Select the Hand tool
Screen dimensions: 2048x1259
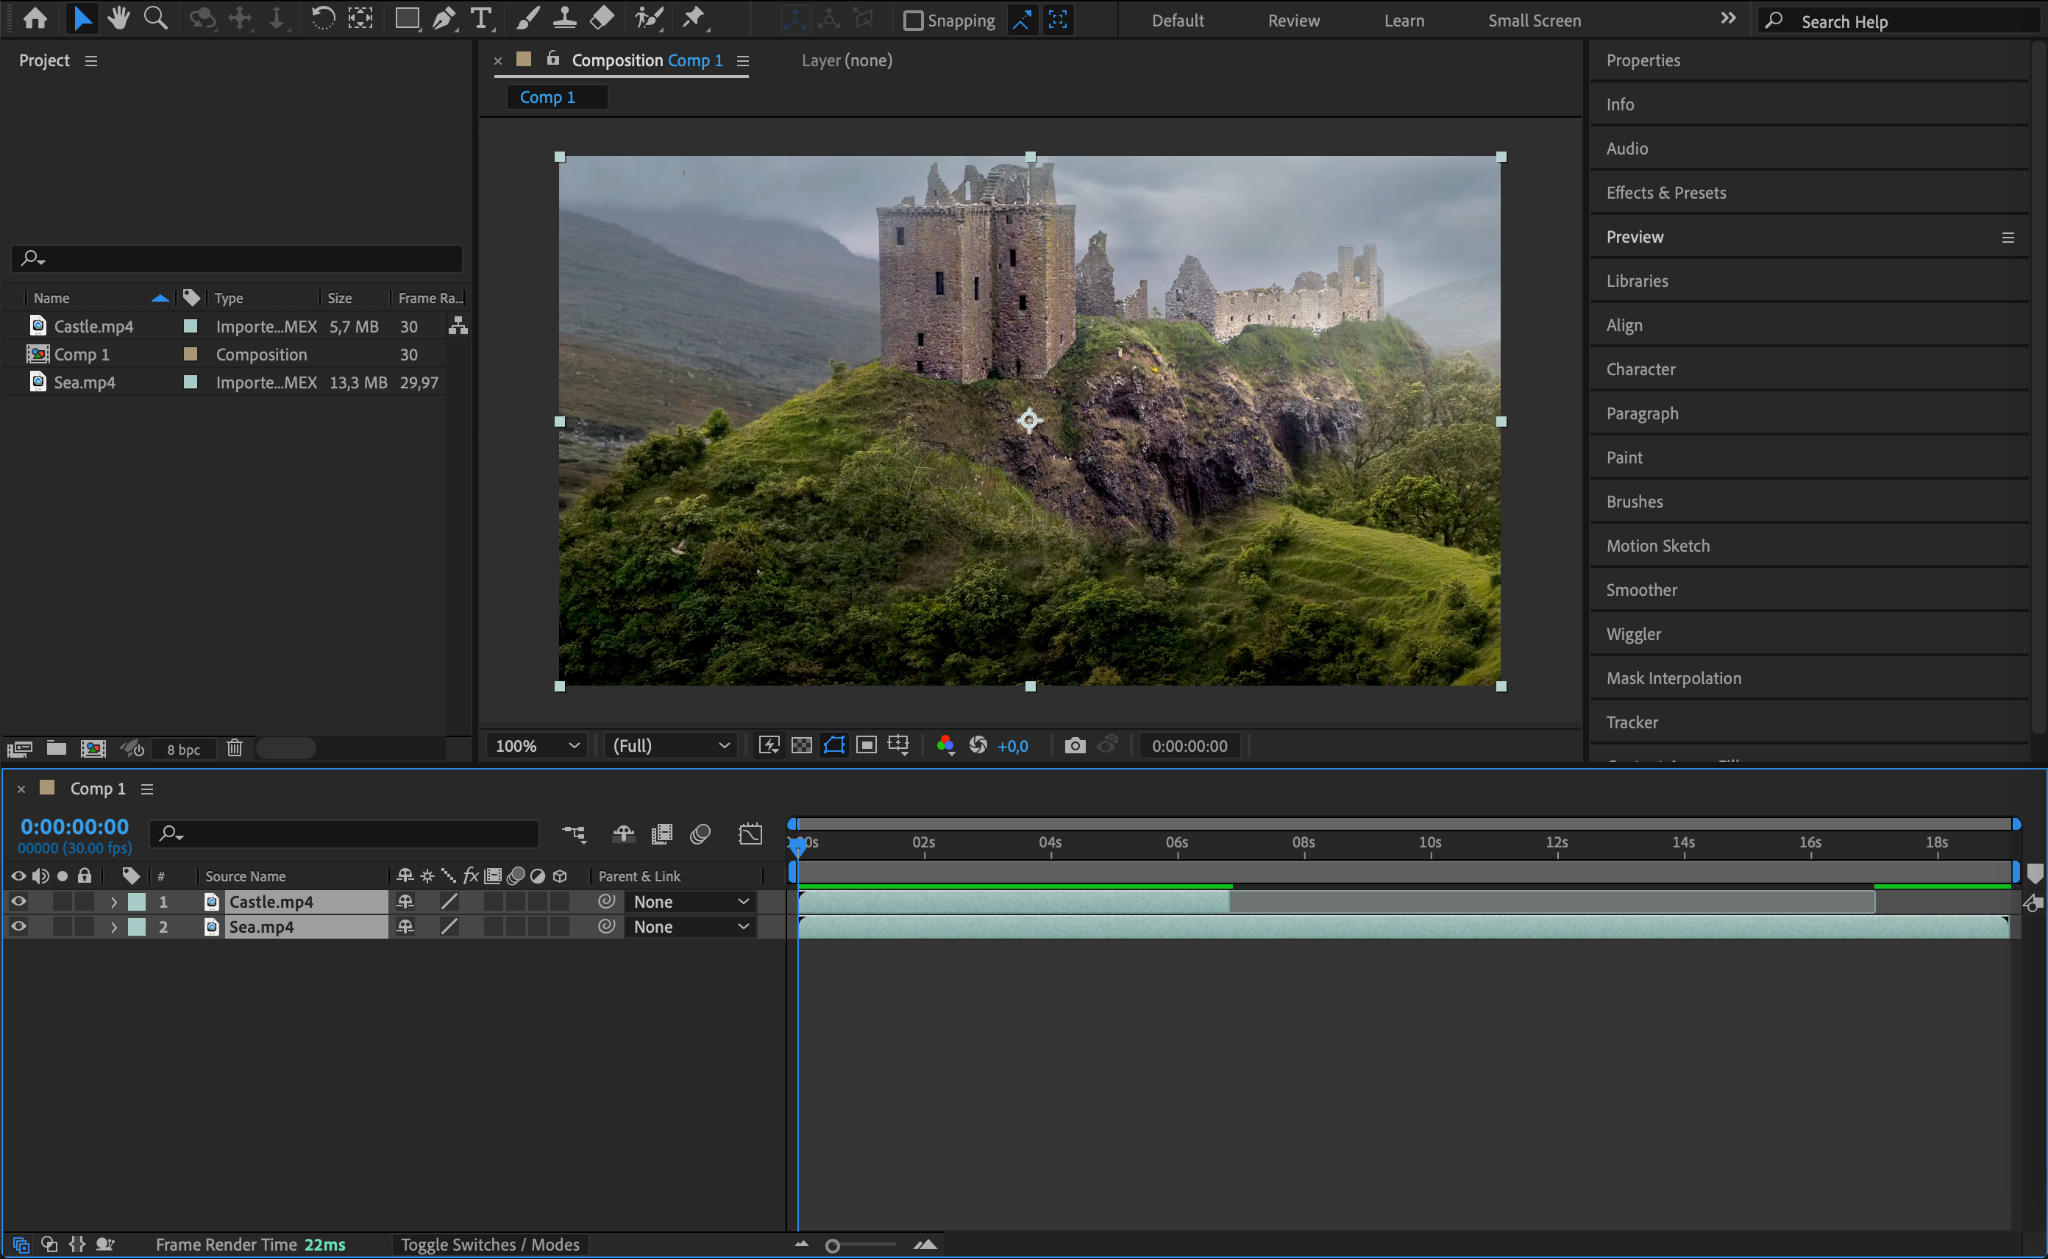119,18
